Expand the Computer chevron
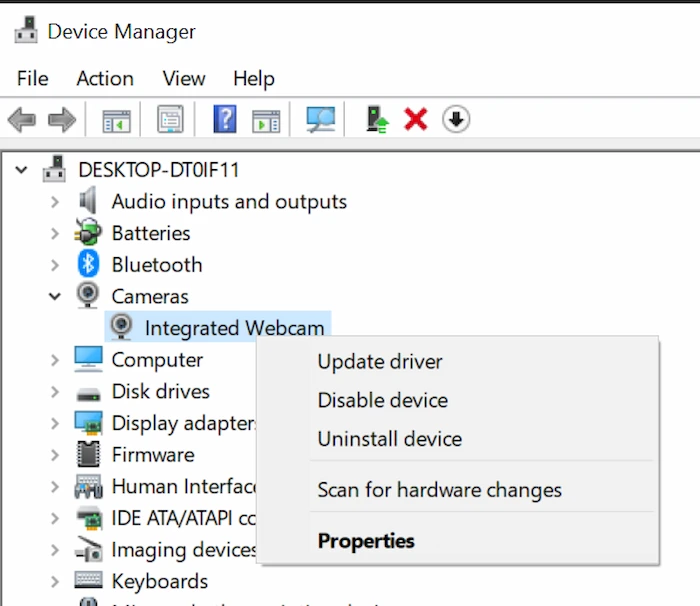 tap(54, 360)
